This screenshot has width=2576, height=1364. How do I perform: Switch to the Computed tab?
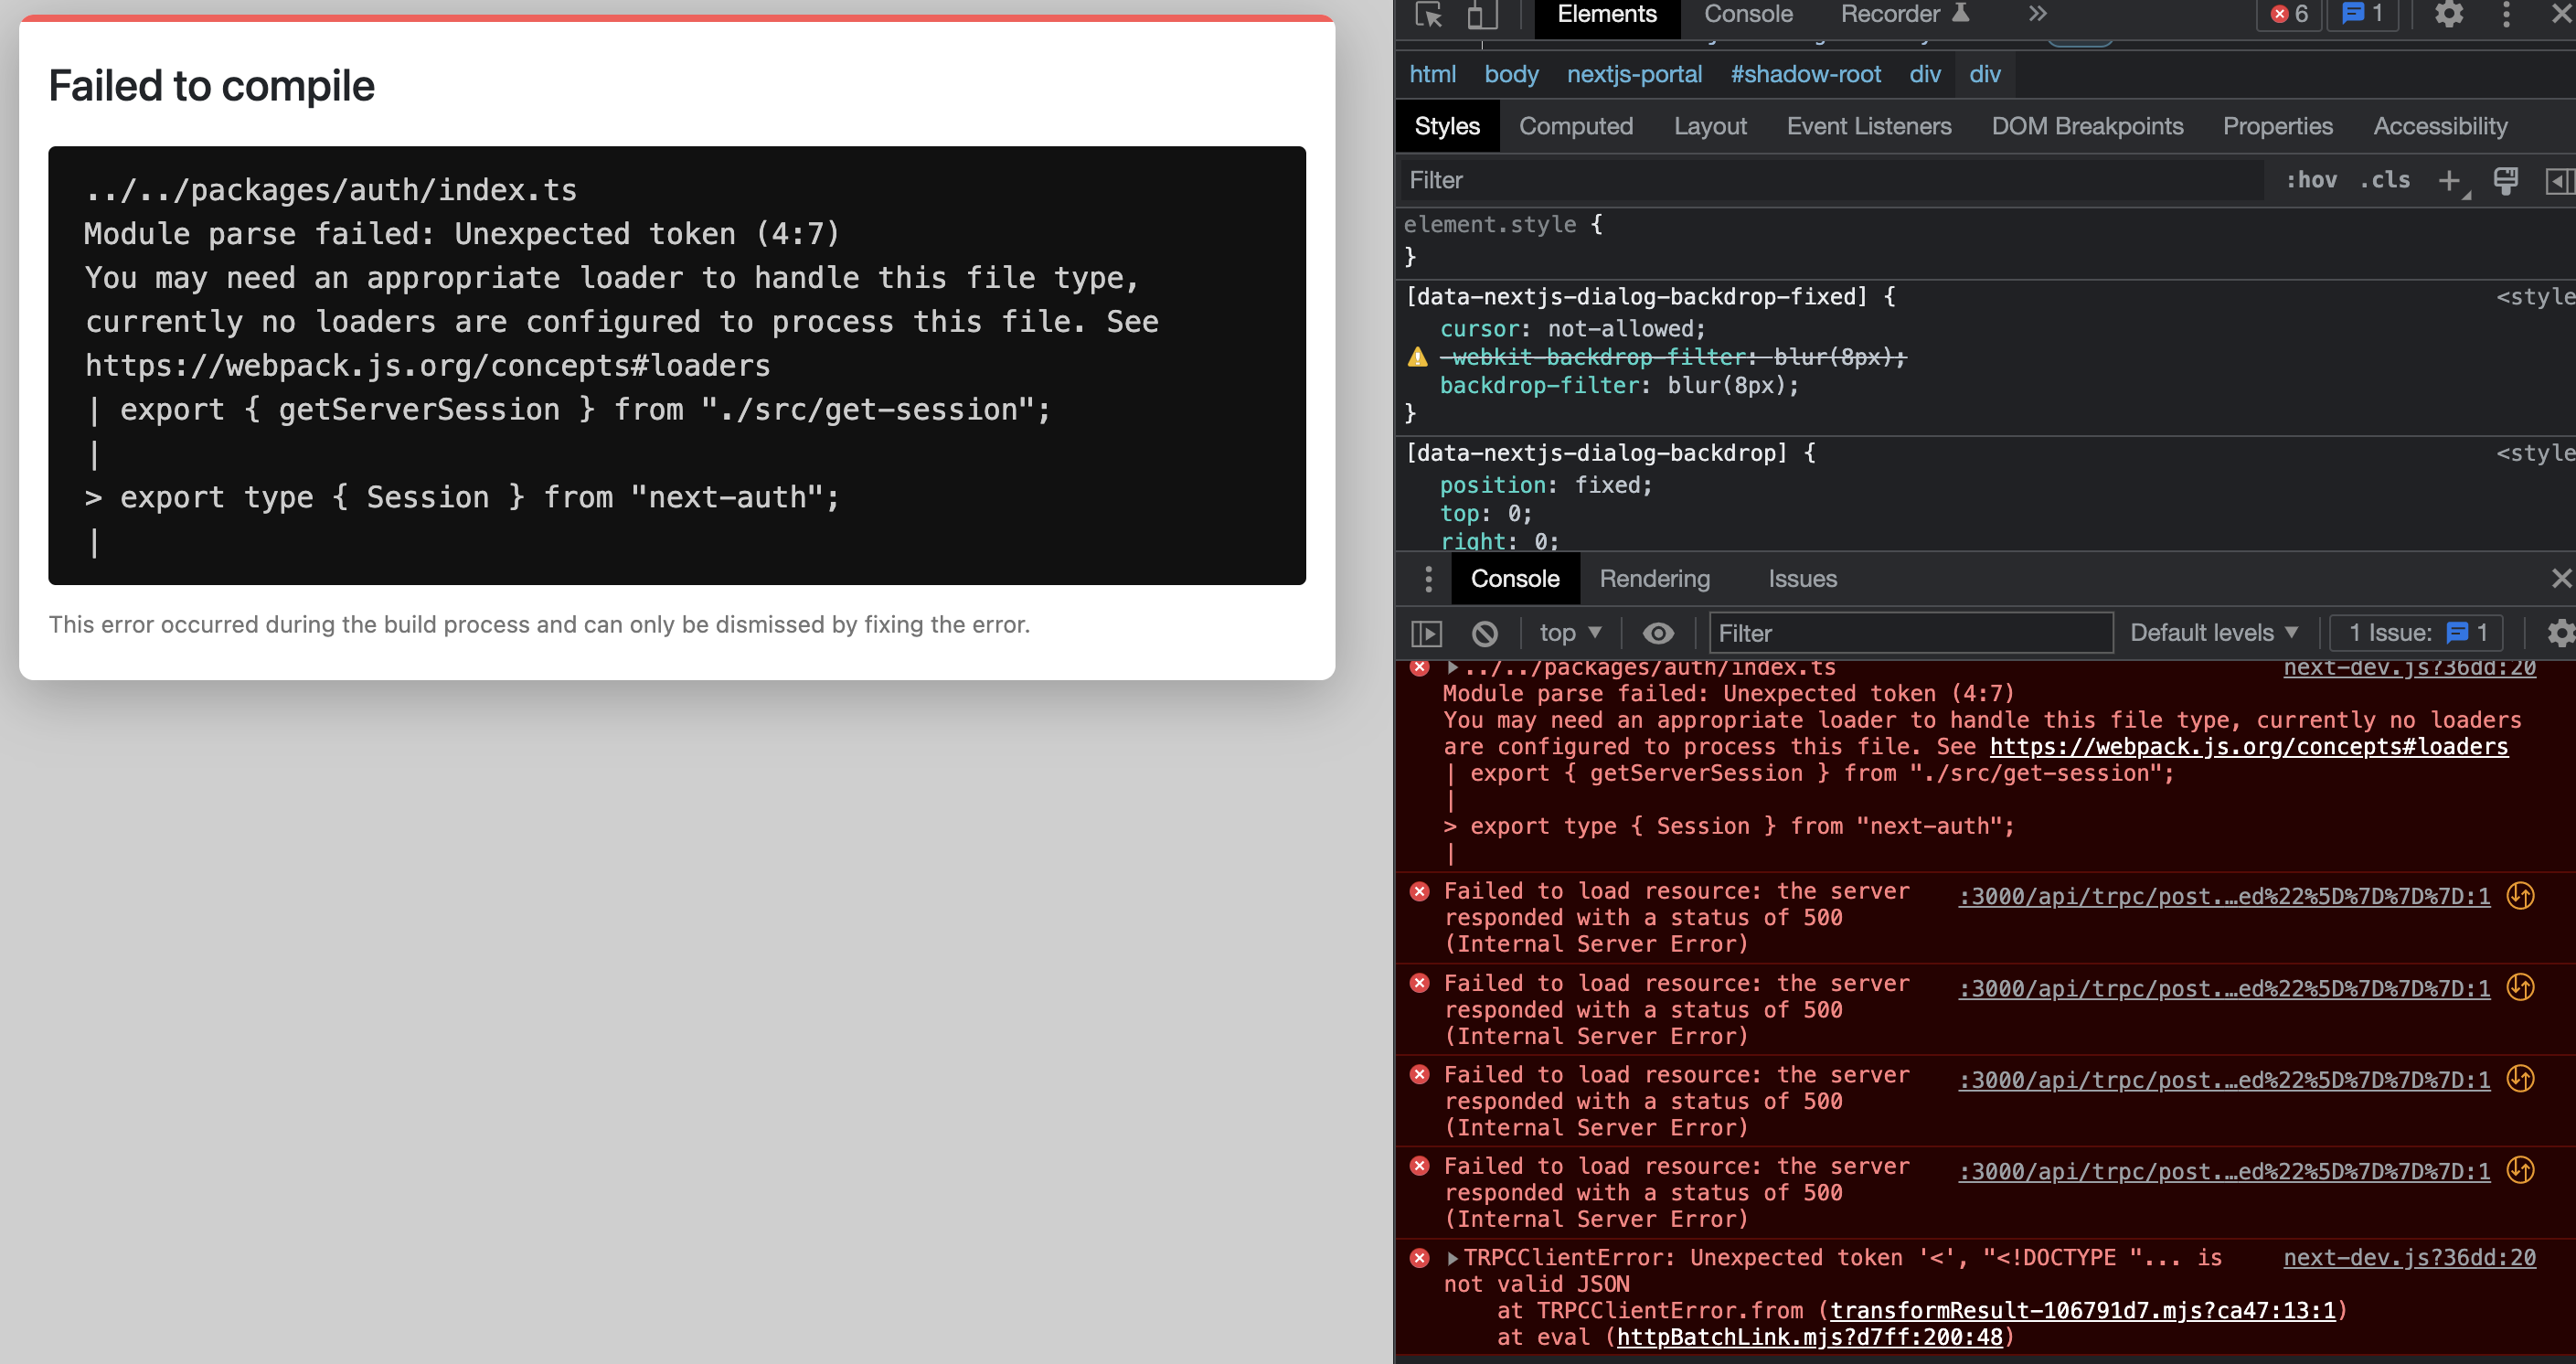click(1576, 127)
